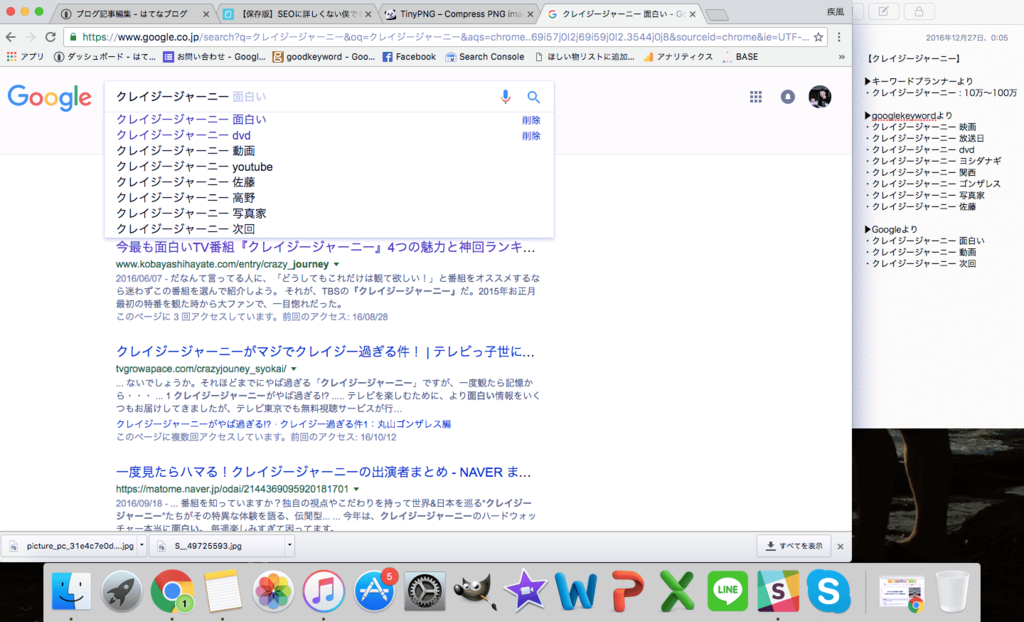Open Launchpad rocket in the Dock

click(121, 591)
